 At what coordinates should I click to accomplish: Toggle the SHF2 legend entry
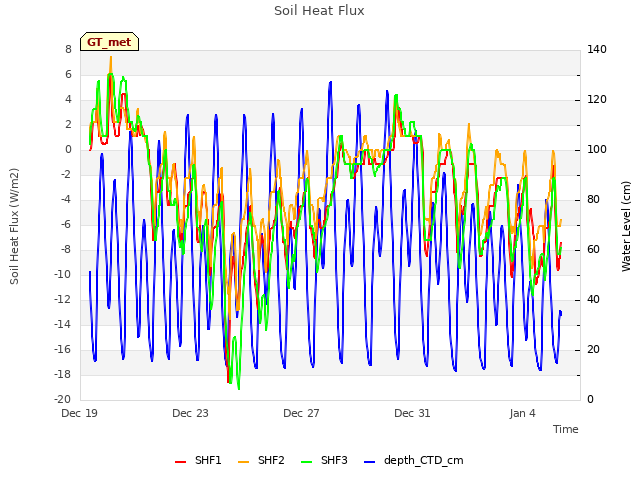pyautogui.click(x=261, y=460)
